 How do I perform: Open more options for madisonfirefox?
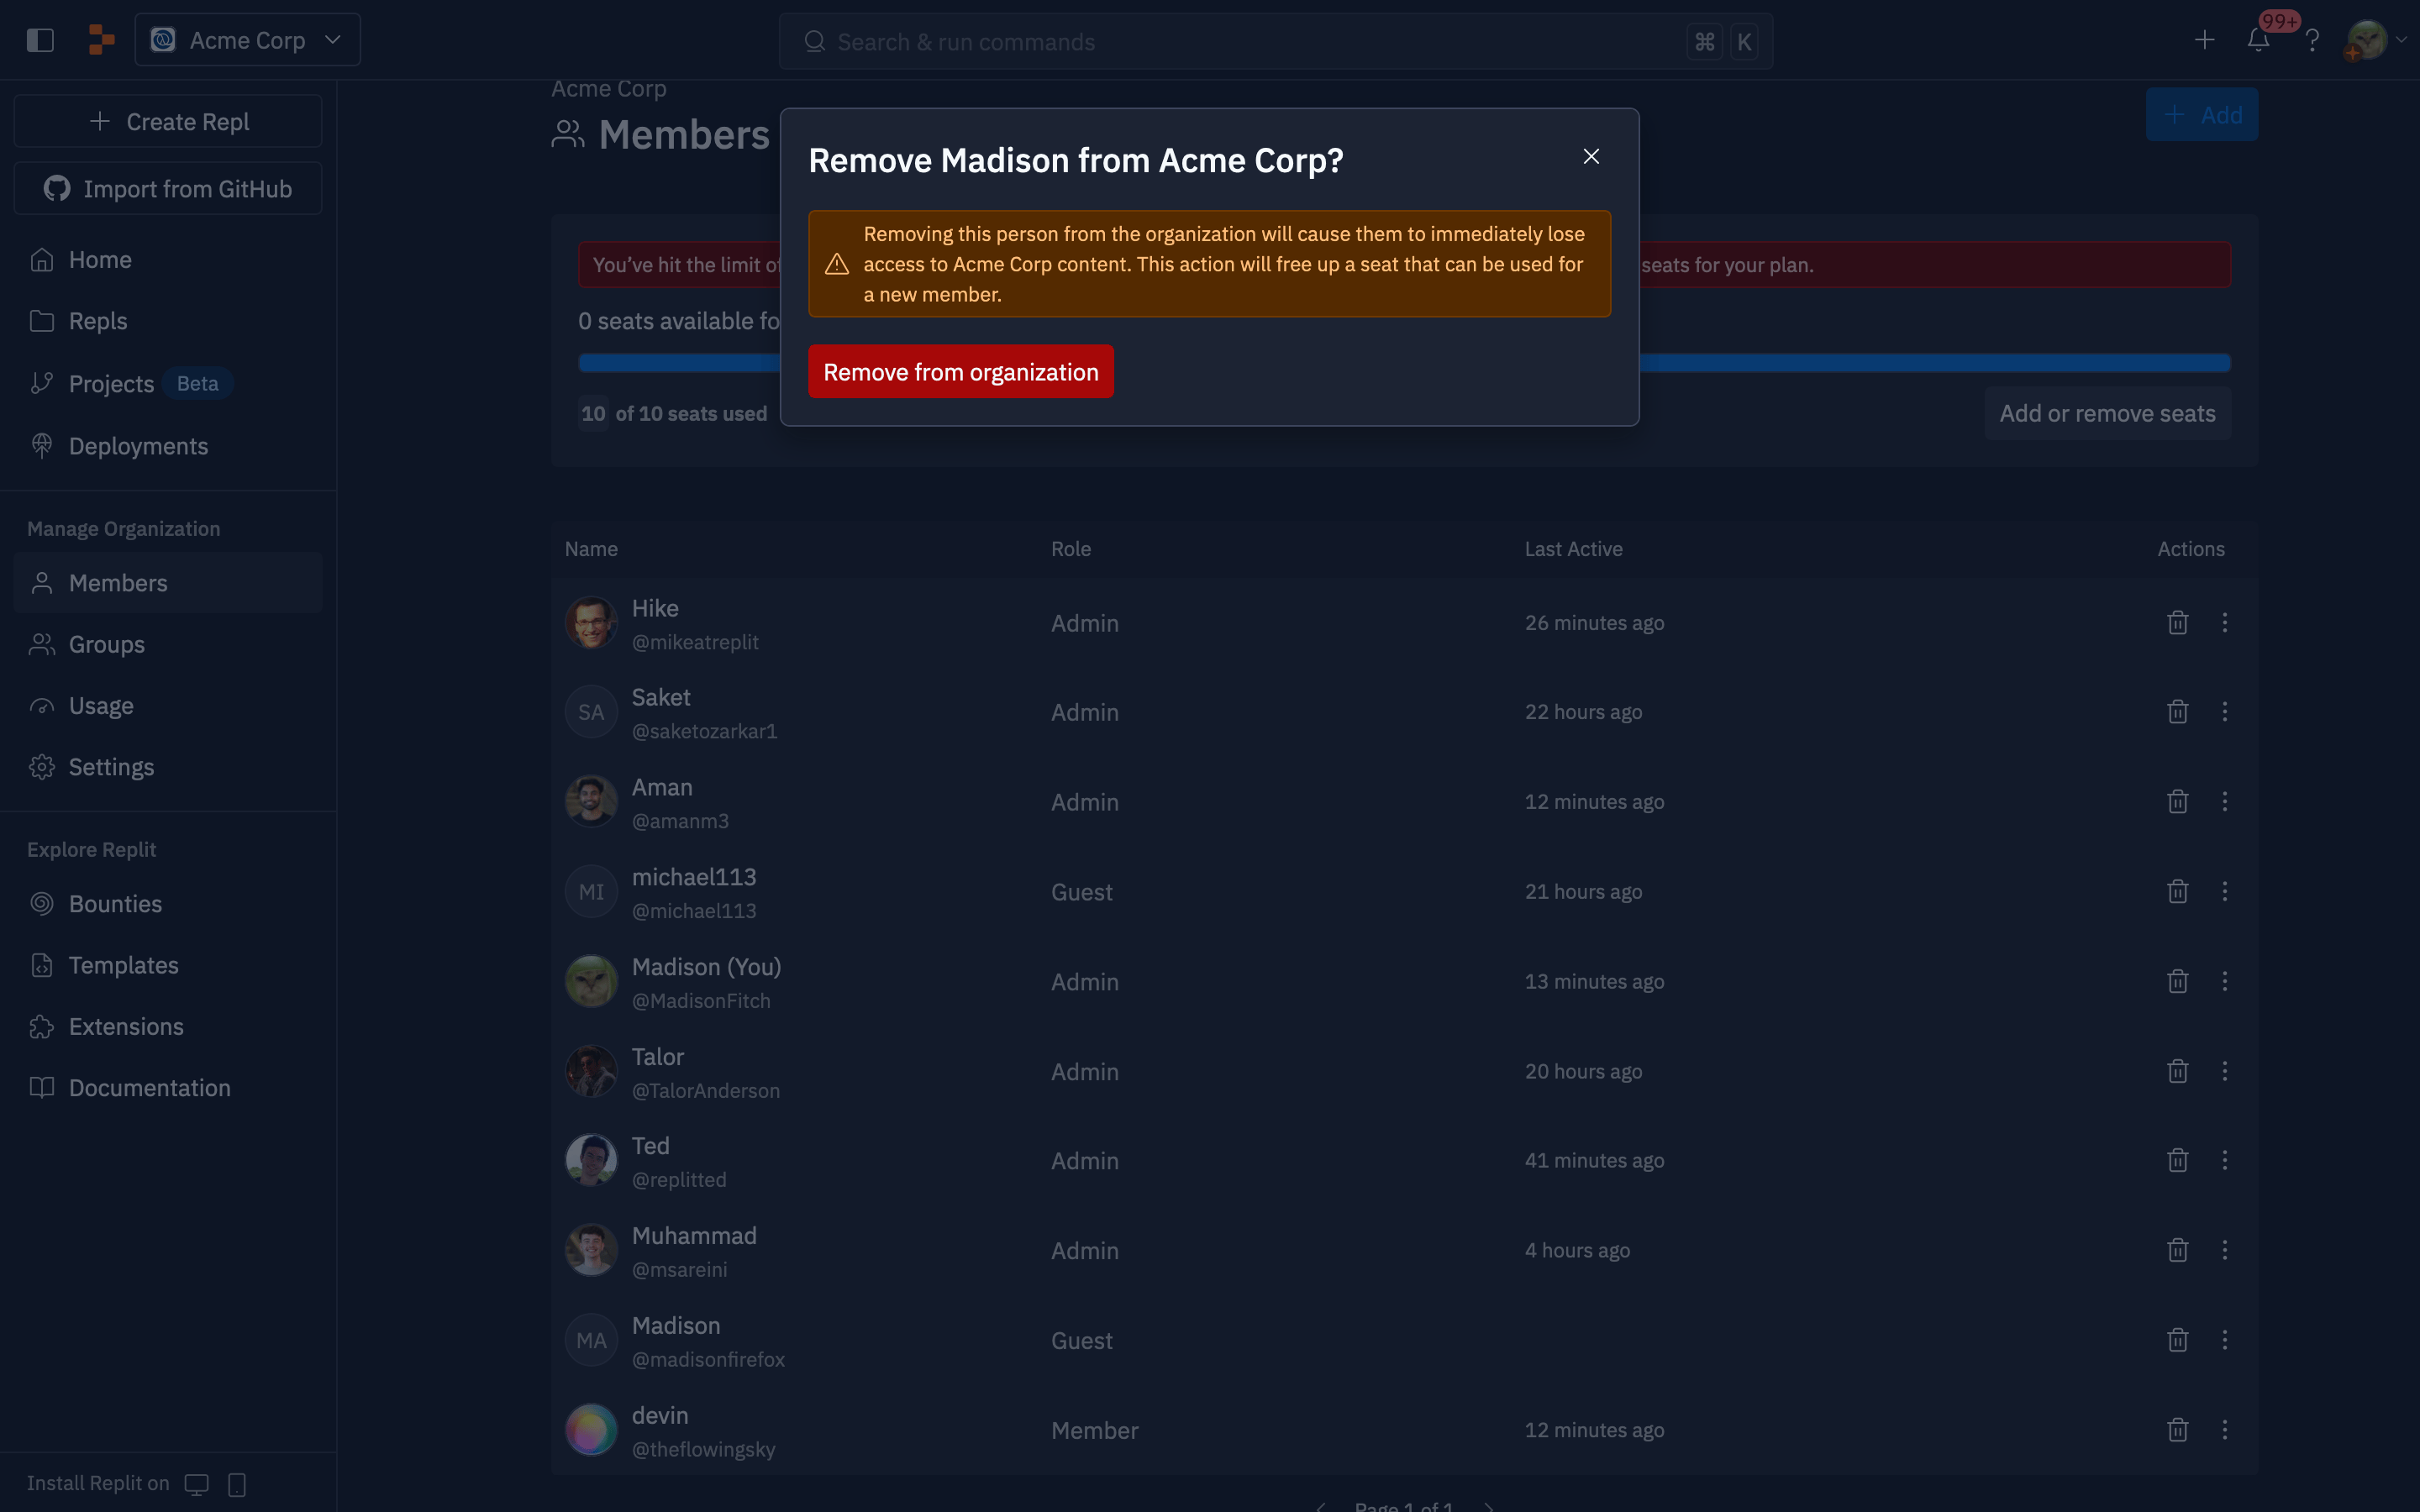2224,1341
